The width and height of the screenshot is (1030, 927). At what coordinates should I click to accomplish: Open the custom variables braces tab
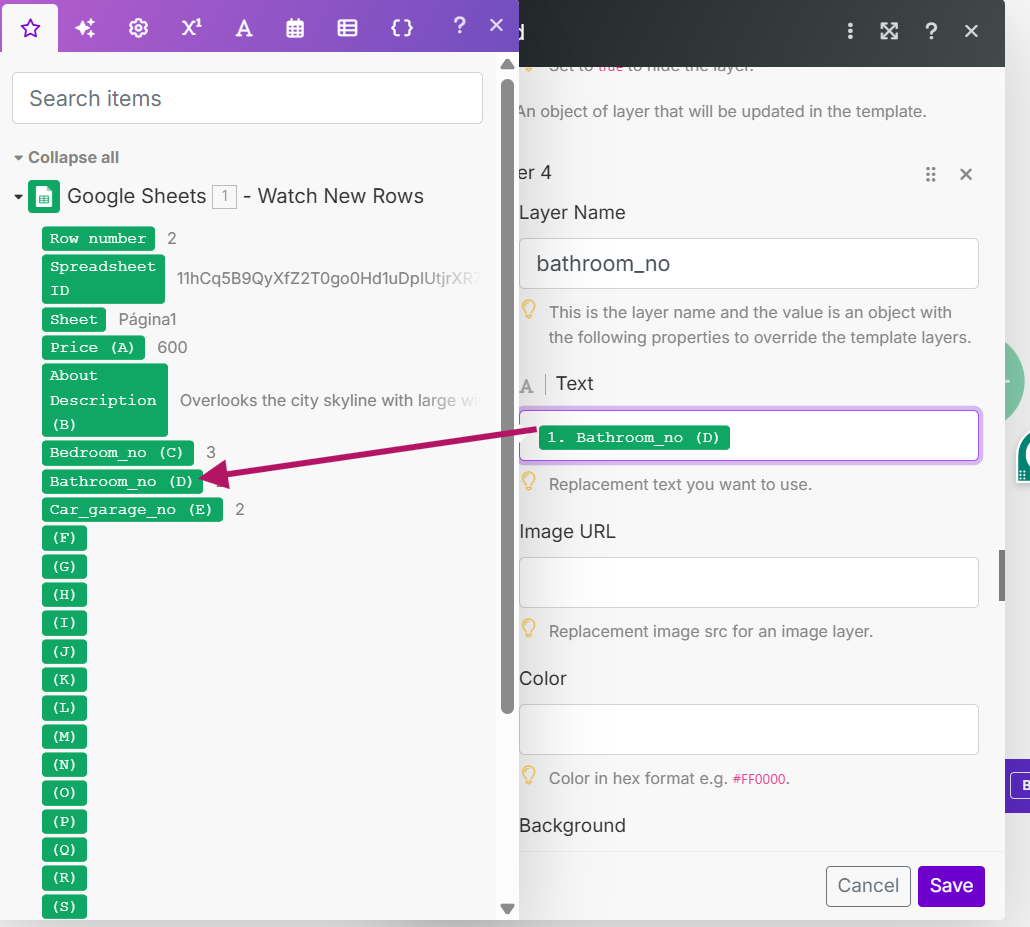click(401, 28)
